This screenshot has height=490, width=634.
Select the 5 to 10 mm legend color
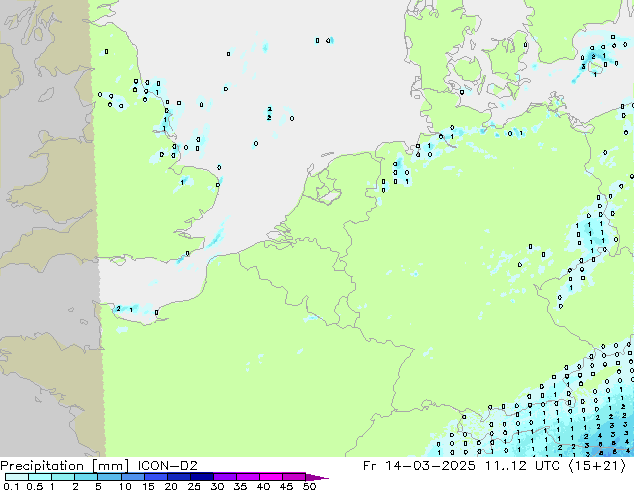tap(109, 477)
